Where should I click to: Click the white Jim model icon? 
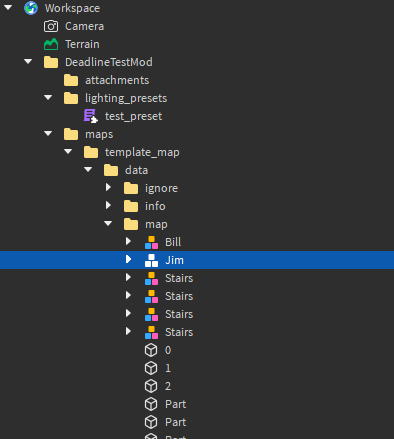pyautogui.click(x=151, y=260)
